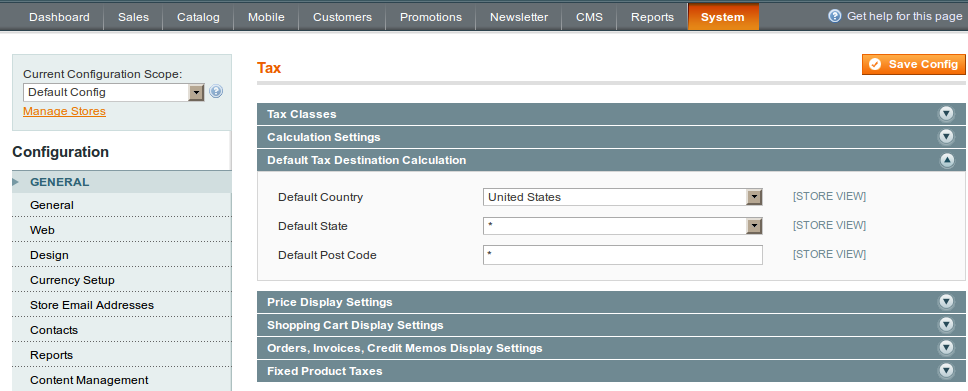
Task: Open the Default Country dropdown
Action: [x=622, y=197]
